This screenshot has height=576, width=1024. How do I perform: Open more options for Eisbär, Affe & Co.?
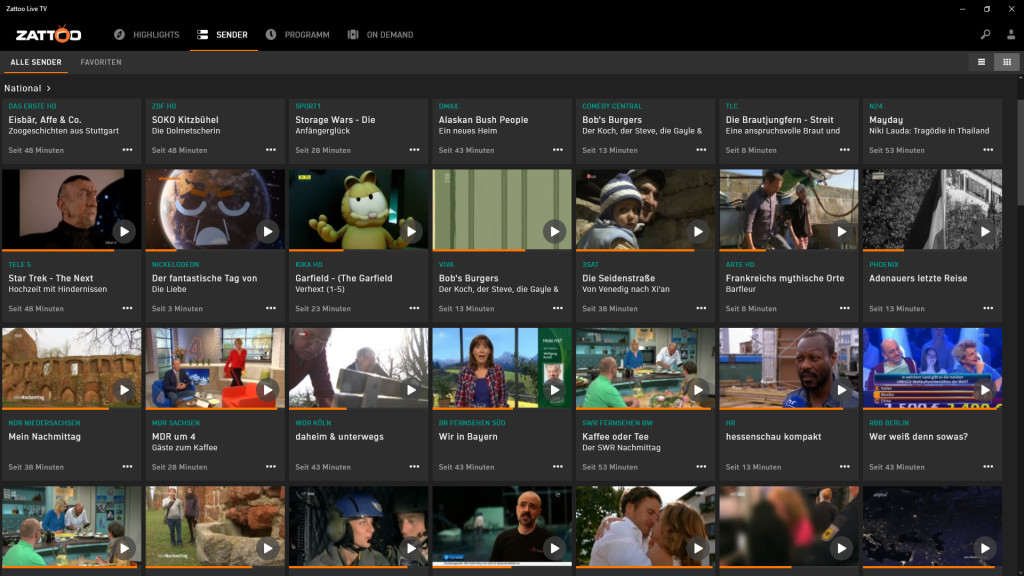(x=126, y=150)
